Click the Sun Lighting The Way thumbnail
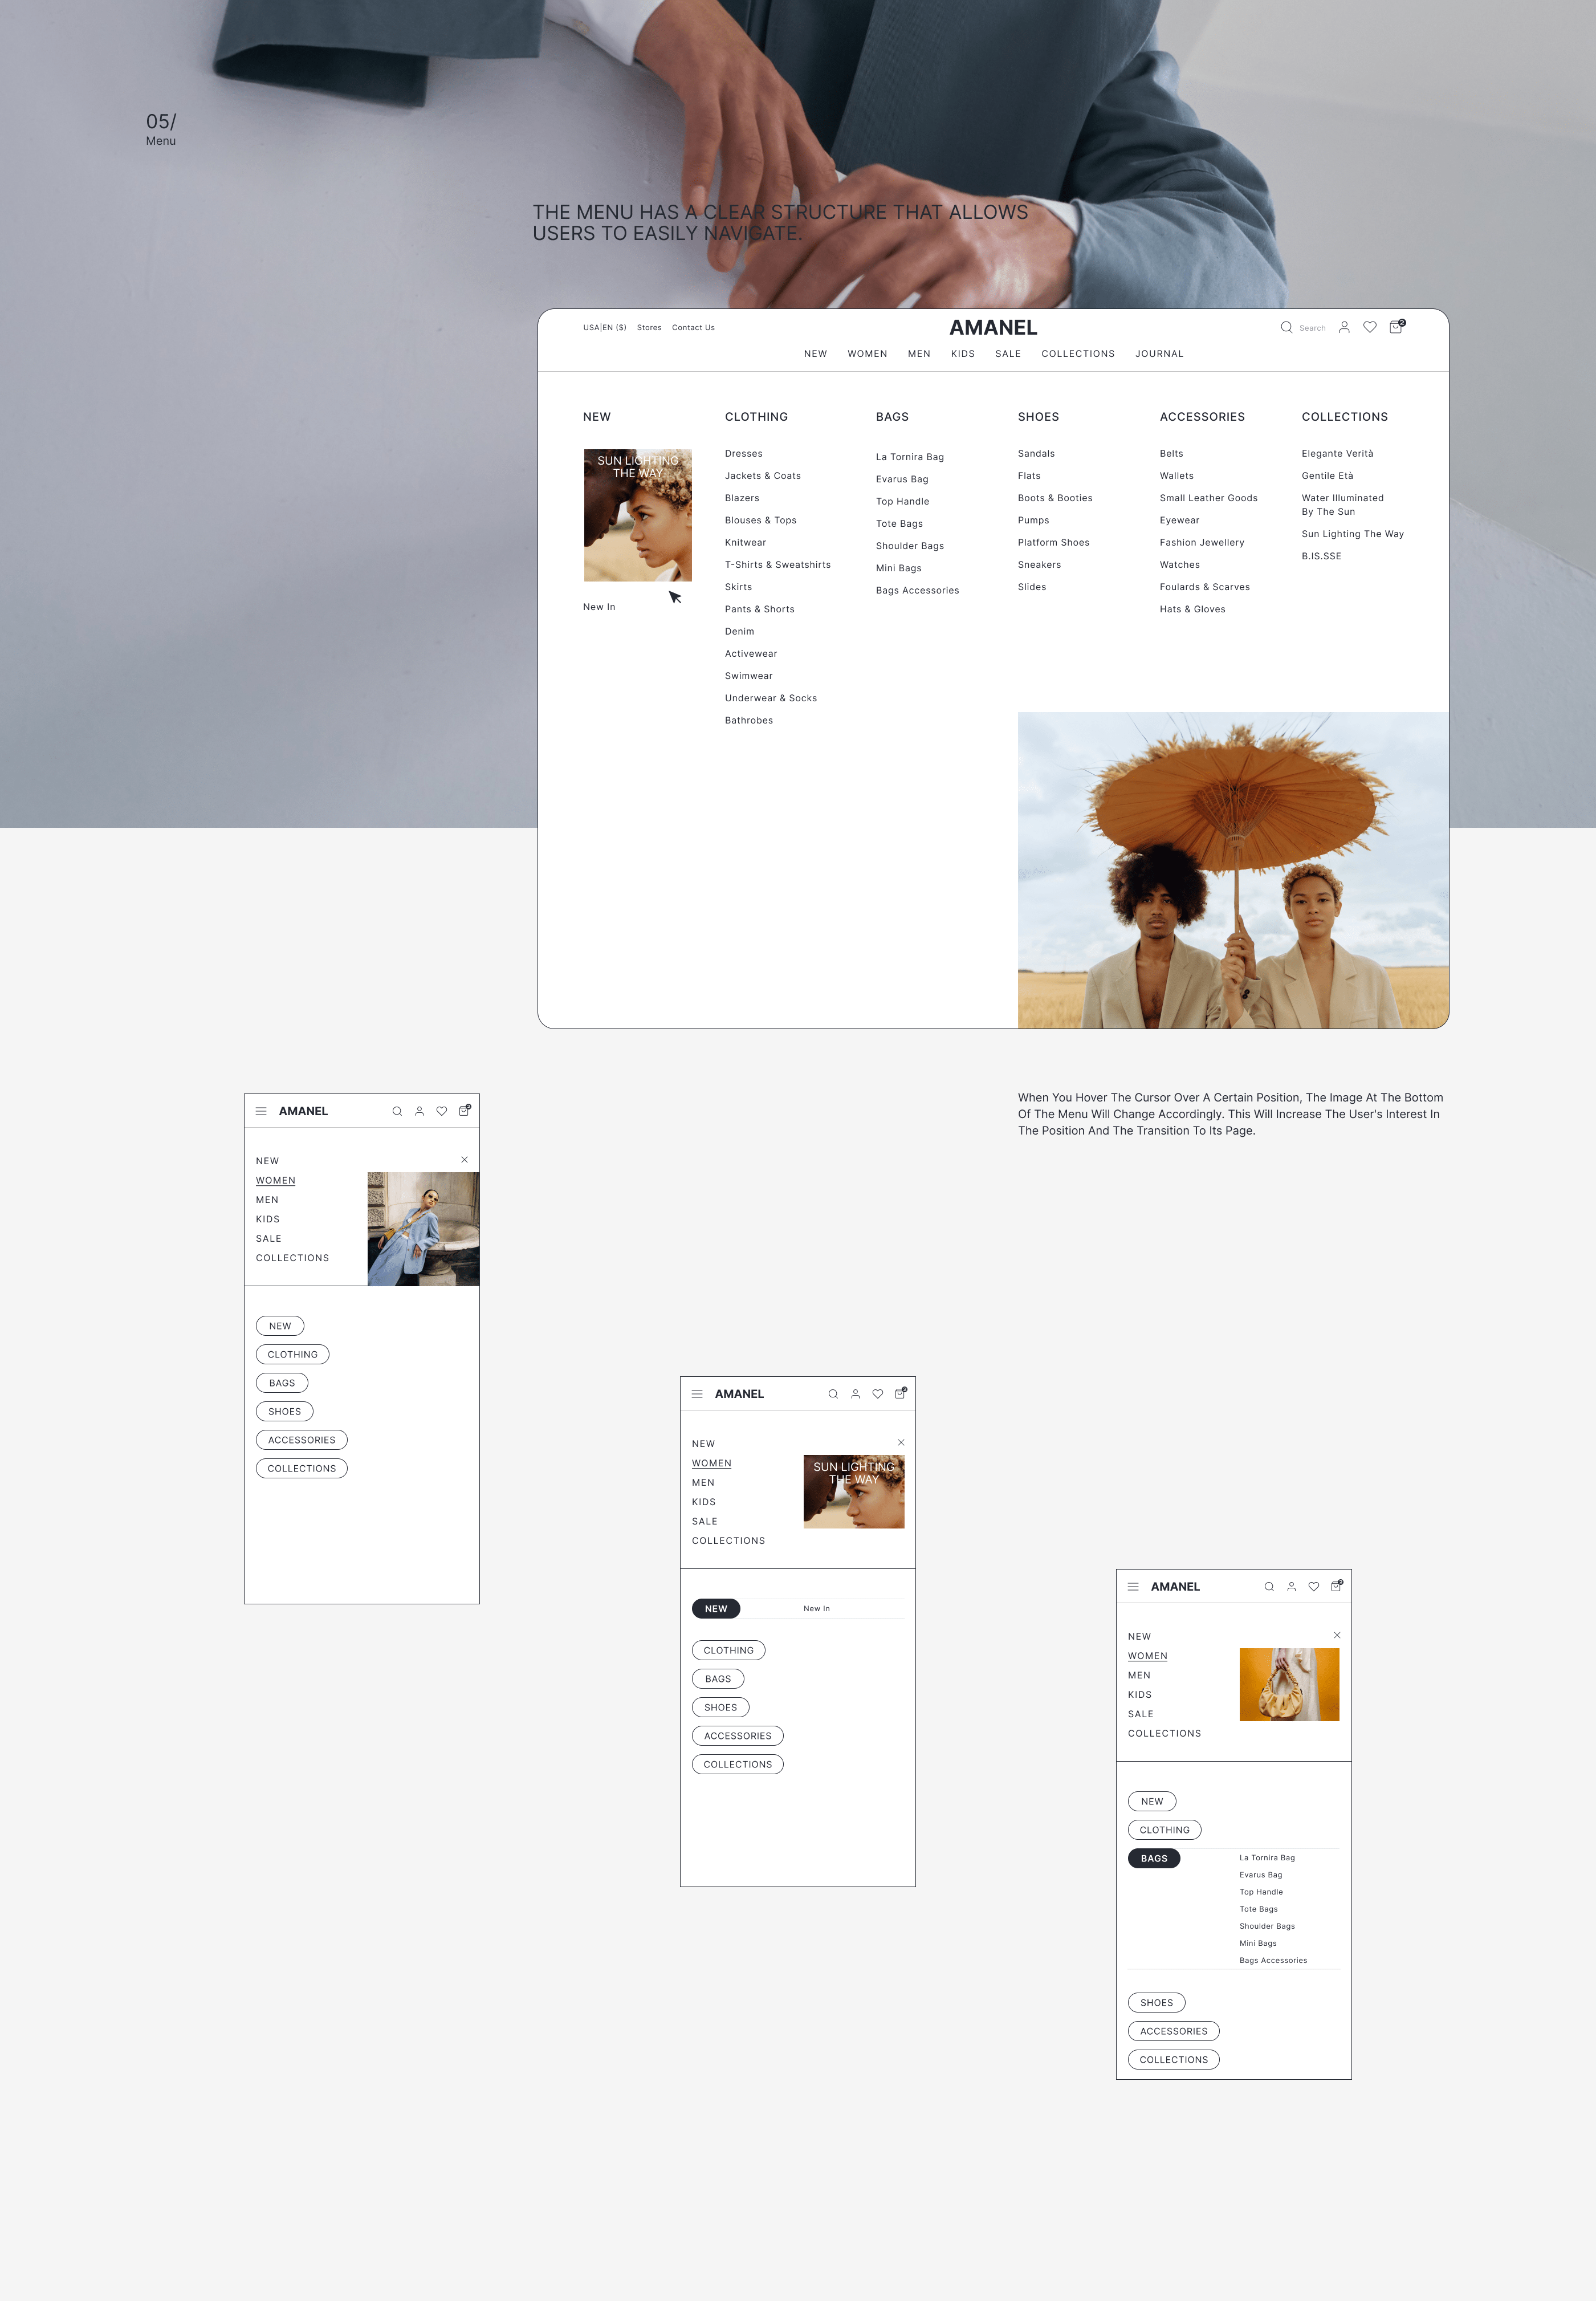 (637, 515)
